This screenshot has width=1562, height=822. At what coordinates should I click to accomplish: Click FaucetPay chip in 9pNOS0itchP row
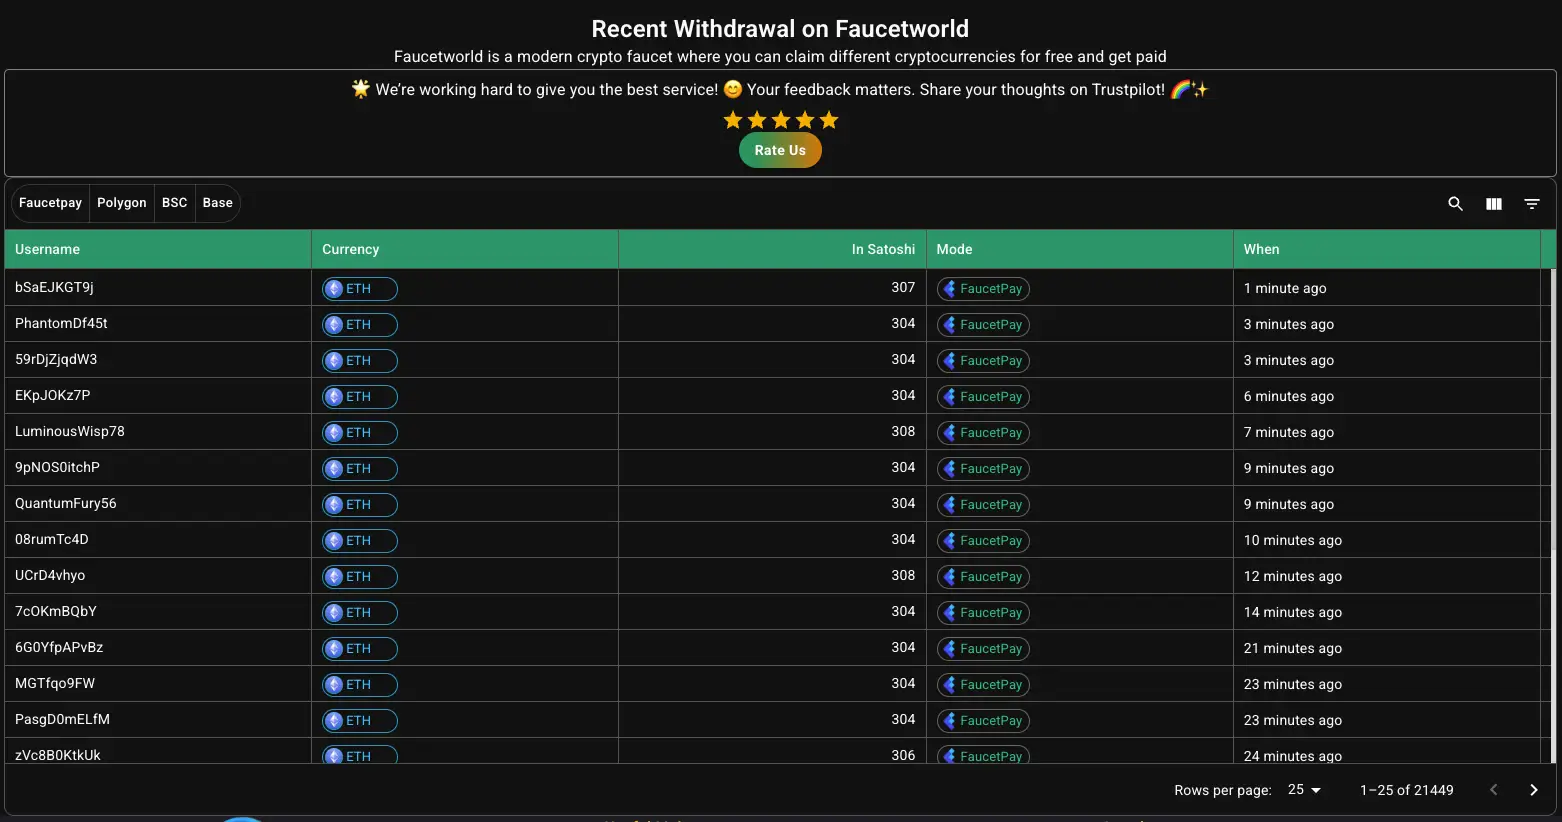pos(983,469)
